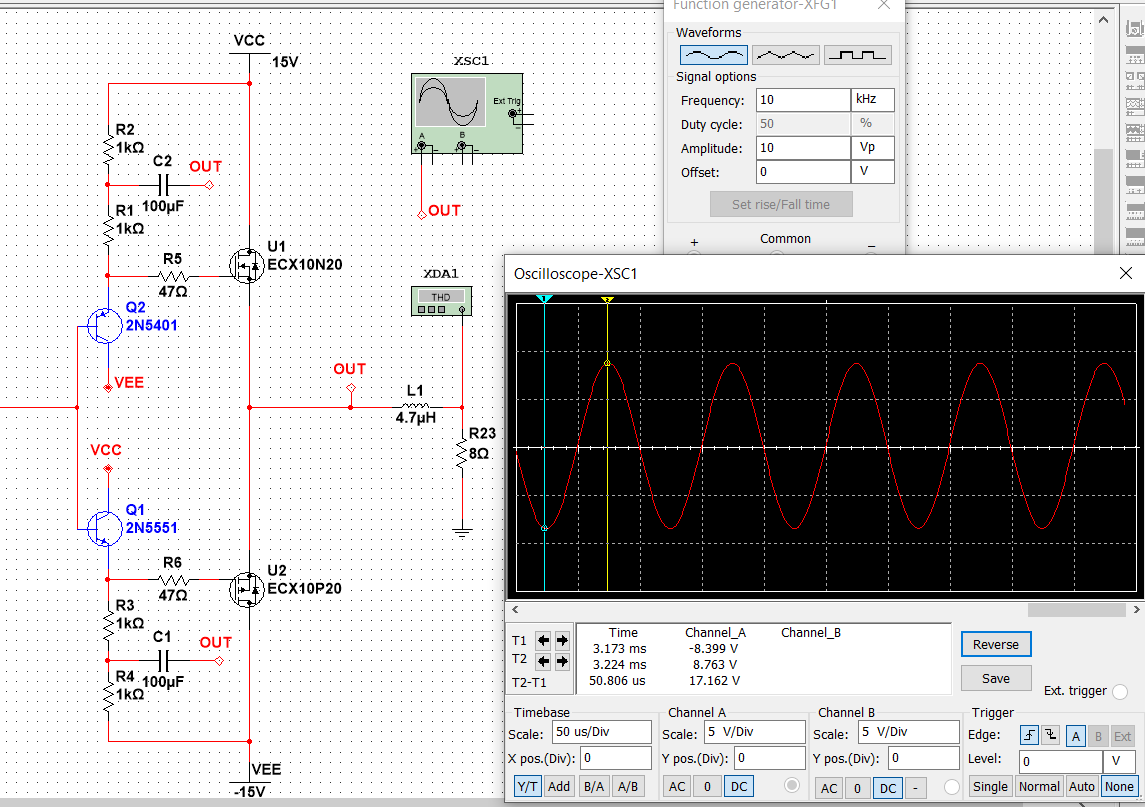Set trigger mode to Auto
The height and width of the screenshot is (807, 1145).
pos(1081,787)
